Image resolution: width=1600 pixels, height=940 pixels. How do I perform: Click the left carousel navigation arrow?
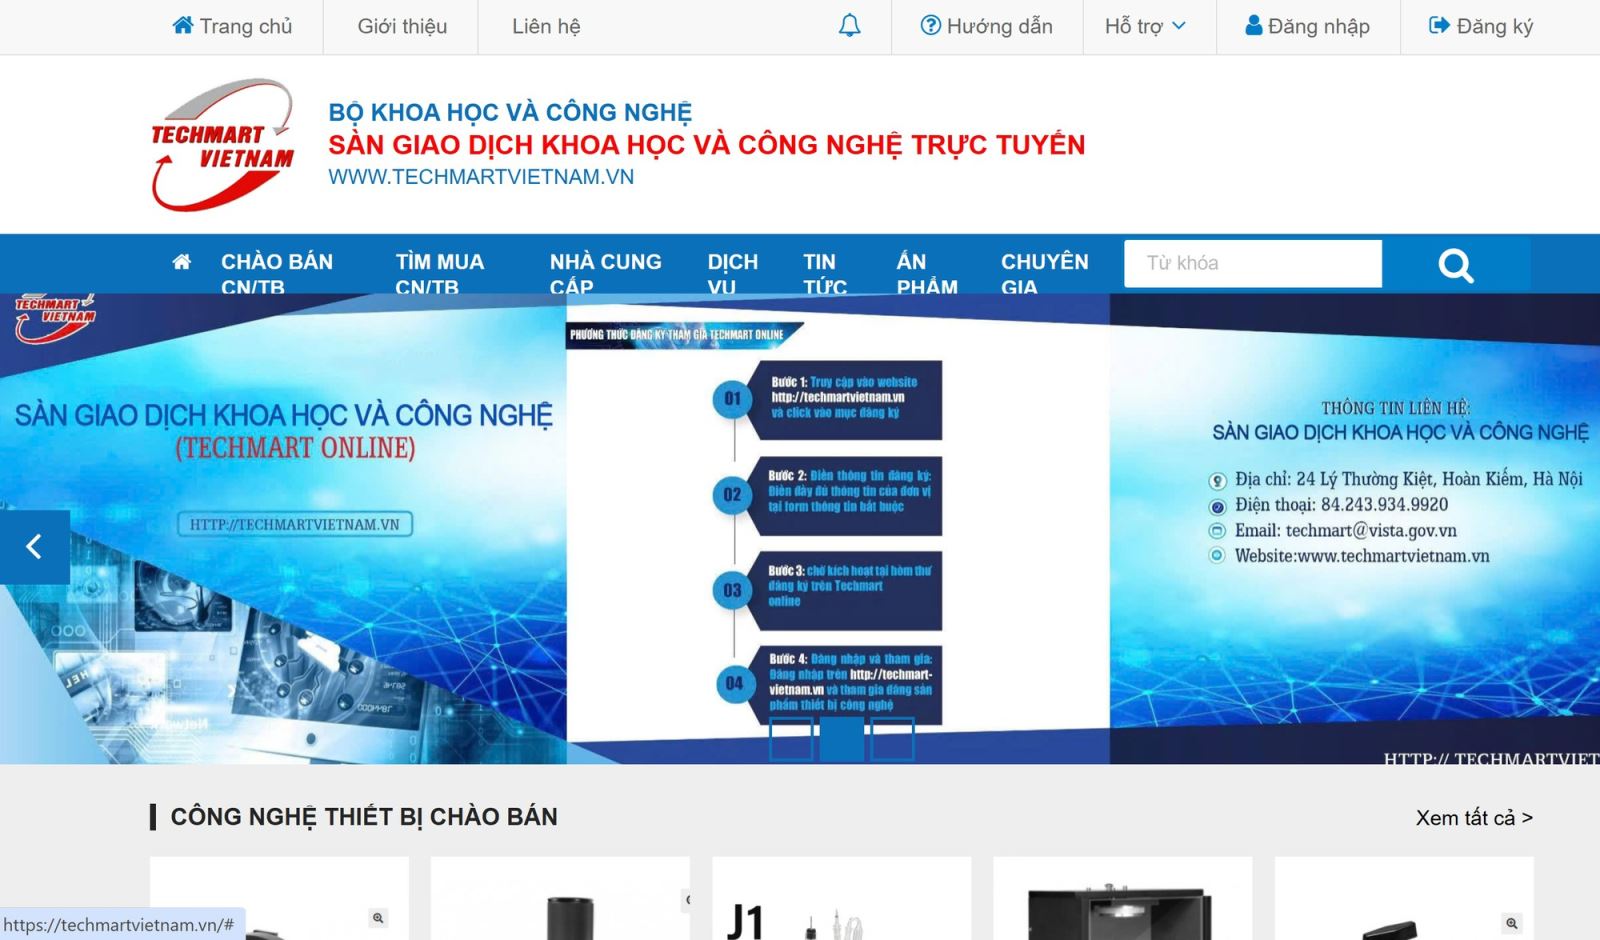(x=33, y=544)
